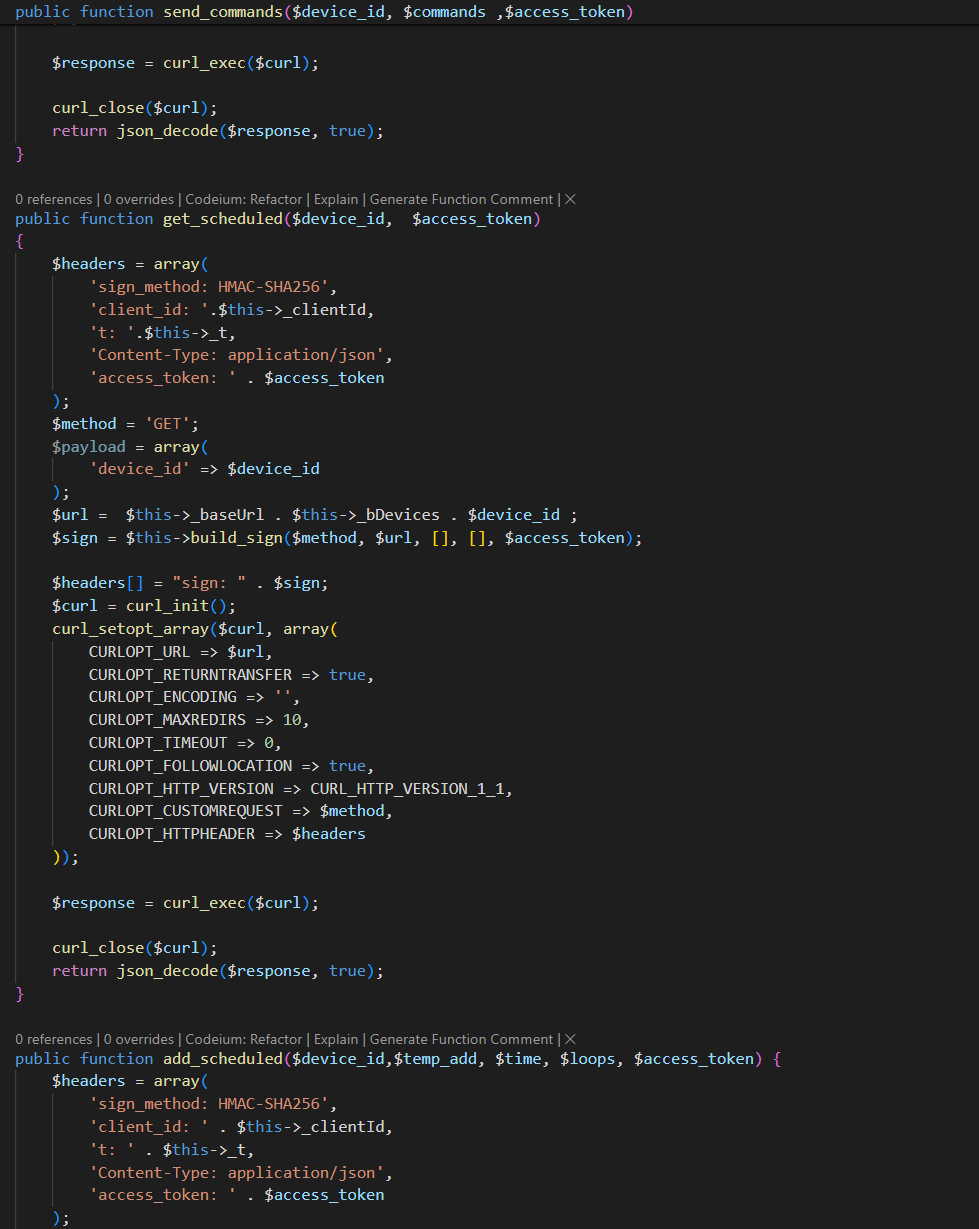Image resolution: width=979 pixels, height=1229 pixels.
Task: Click Explain link above add_scheduled function
Action: click(335, 1039)
